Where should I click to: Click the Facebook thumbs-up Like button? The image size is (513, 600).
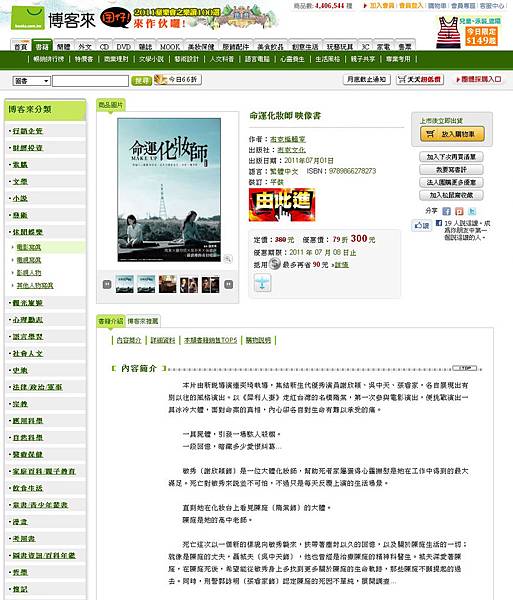[421, 225]
